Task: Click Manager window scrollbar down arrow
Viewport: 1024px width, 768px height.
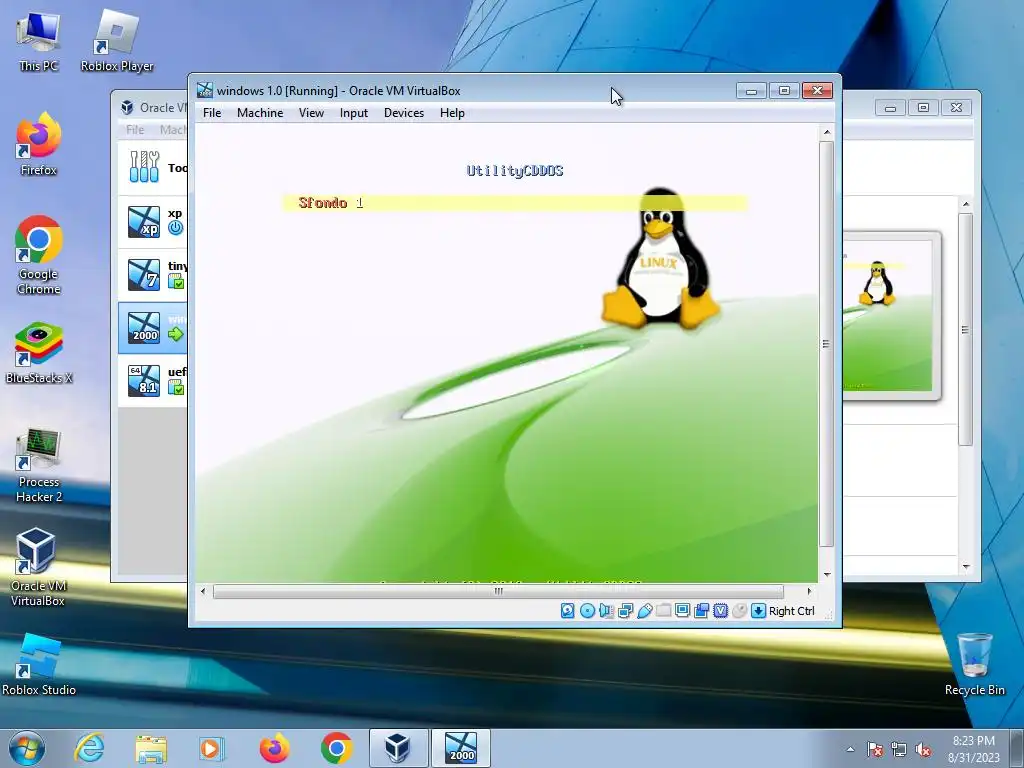Action: coord(966,566)
